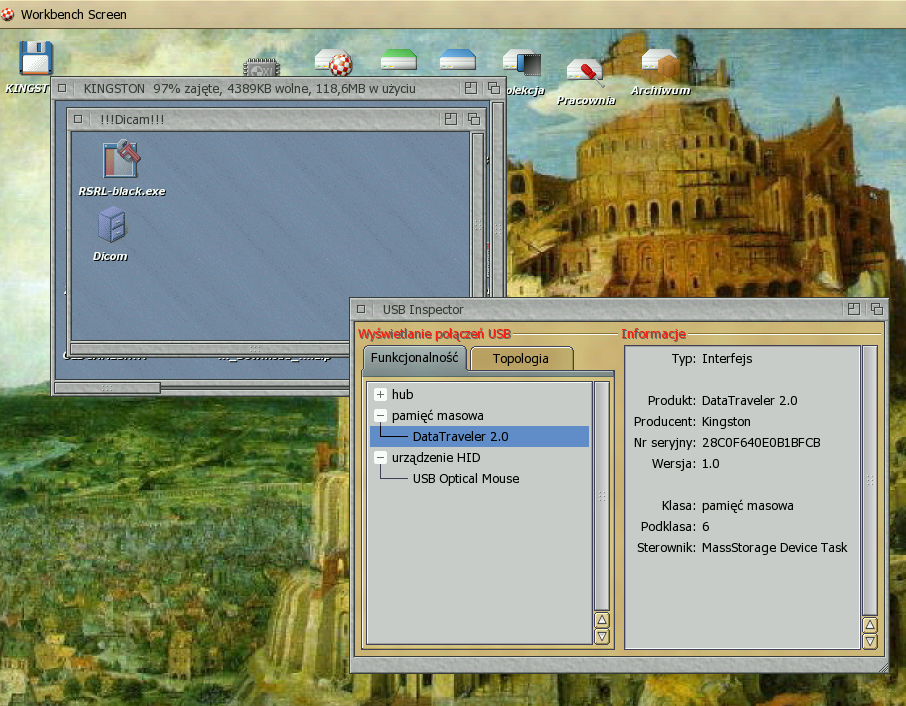Switch to the Topologia tab
The height and width of the screenshot is (706, 906).
(521, 358)
